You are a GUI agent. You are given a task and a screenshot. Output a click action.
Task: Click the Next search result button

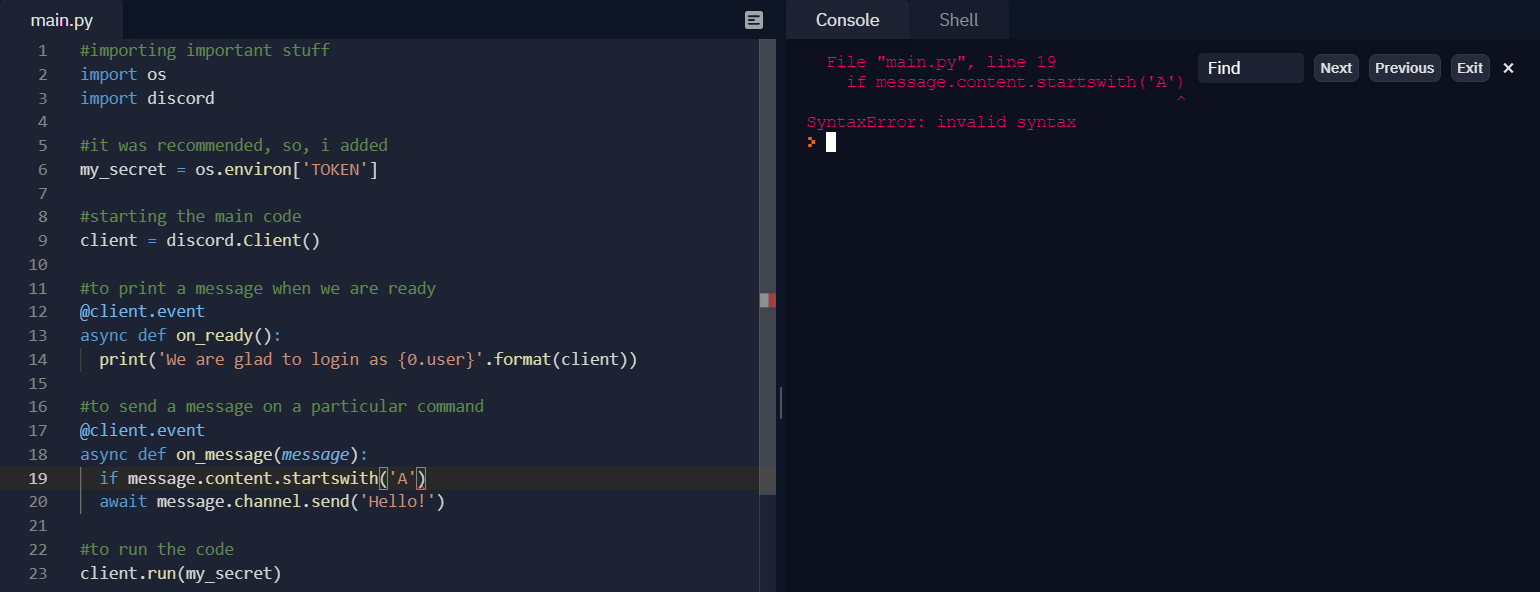(1336, 68)
